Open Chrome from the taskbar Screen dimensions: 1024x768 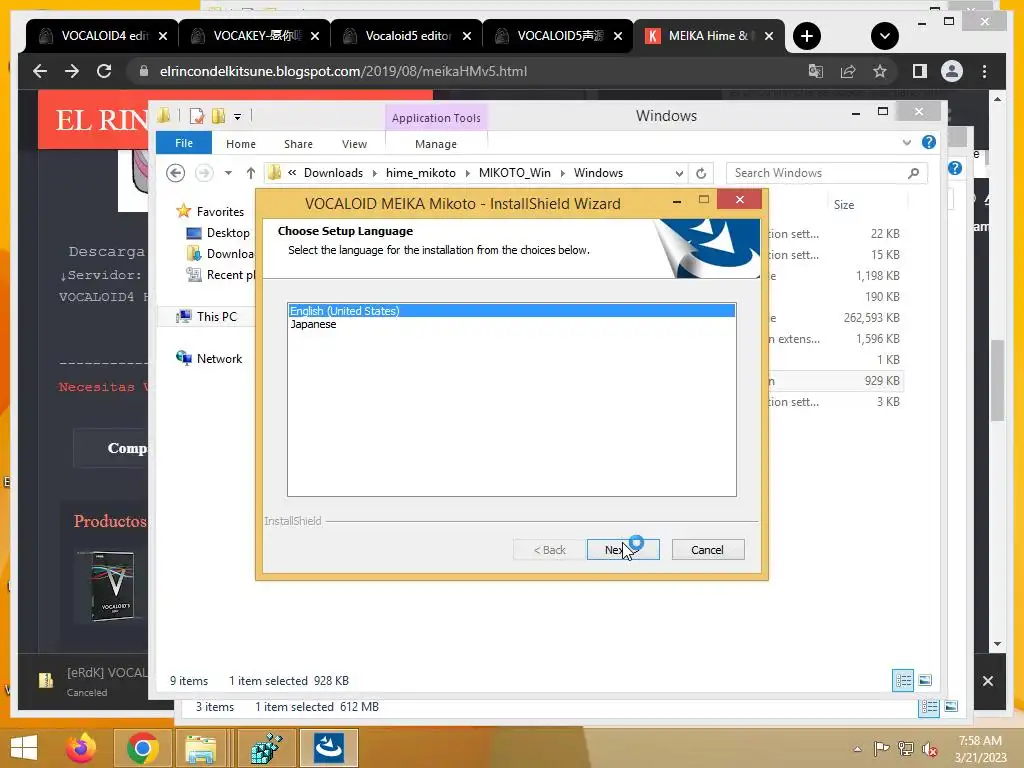click(x=142, y=748)
